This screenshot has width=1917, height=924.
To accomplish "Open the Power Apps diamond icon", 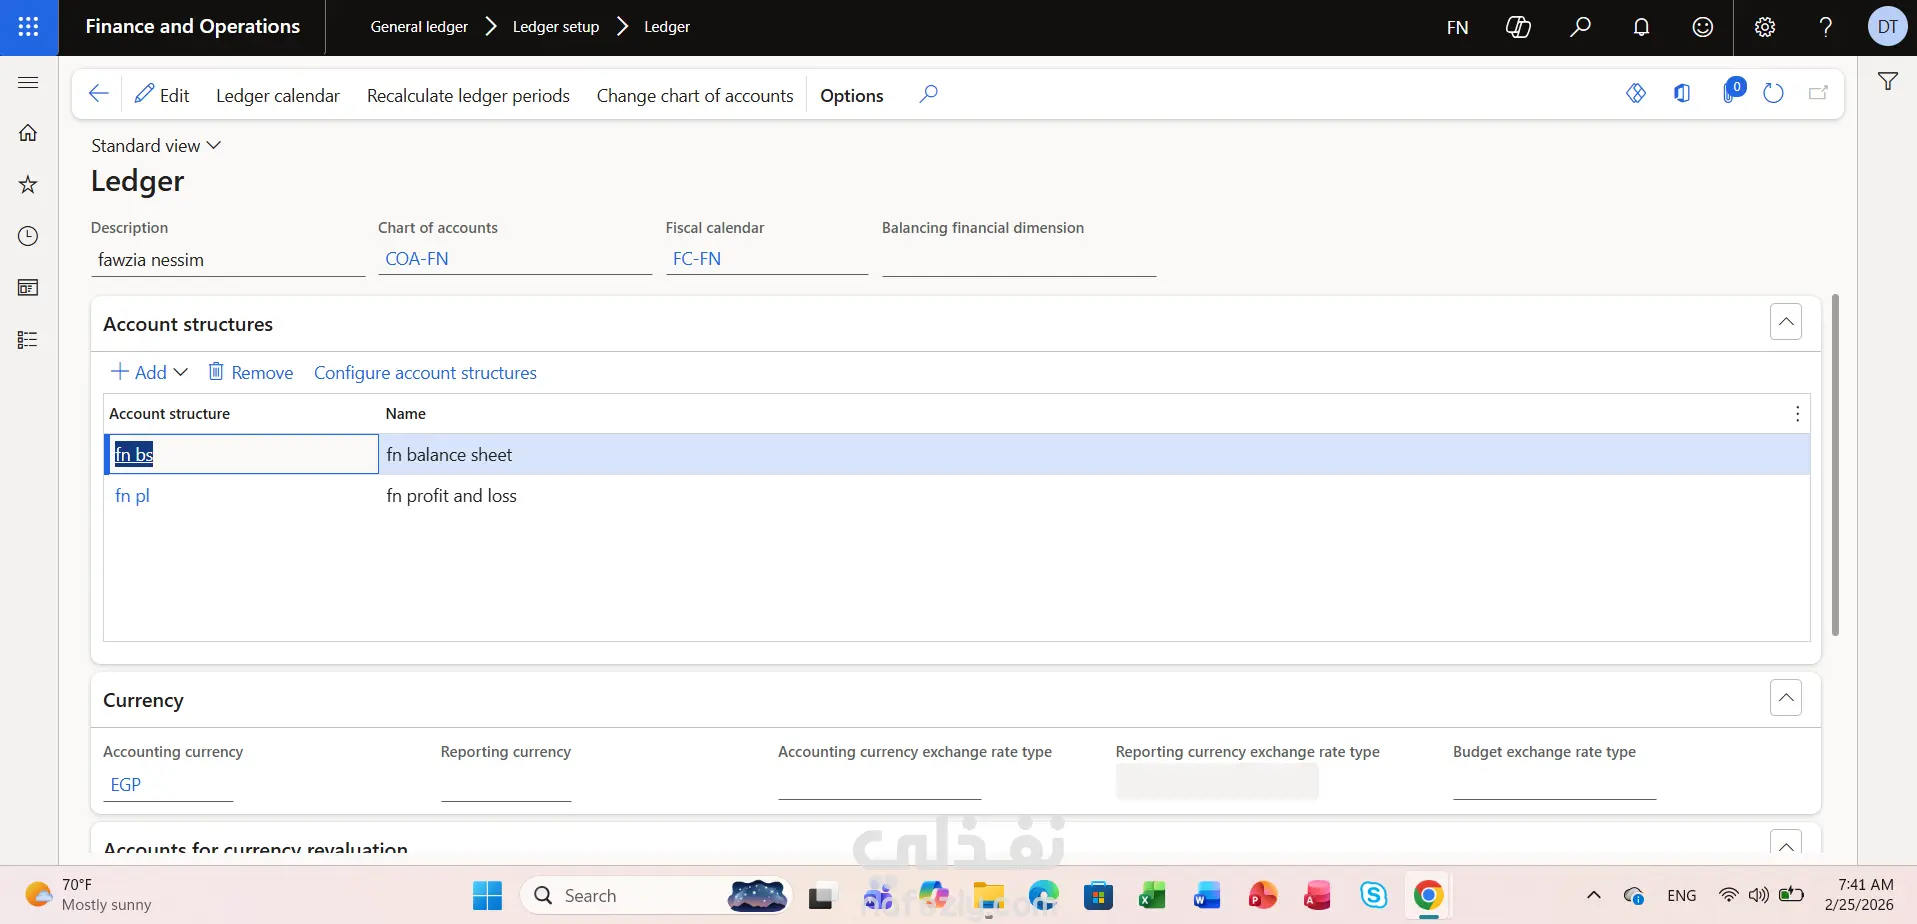I will pos(1636,93).
